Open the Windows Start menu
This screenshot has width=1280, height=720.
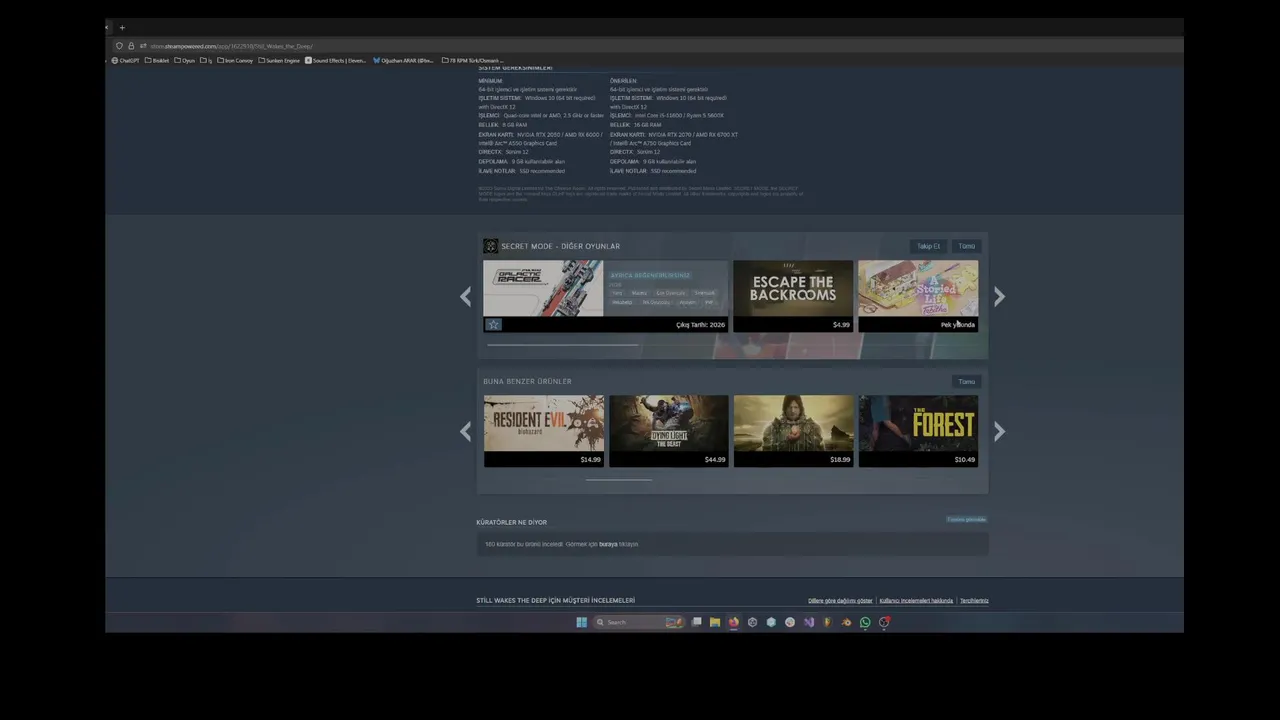tap(582, 622)
